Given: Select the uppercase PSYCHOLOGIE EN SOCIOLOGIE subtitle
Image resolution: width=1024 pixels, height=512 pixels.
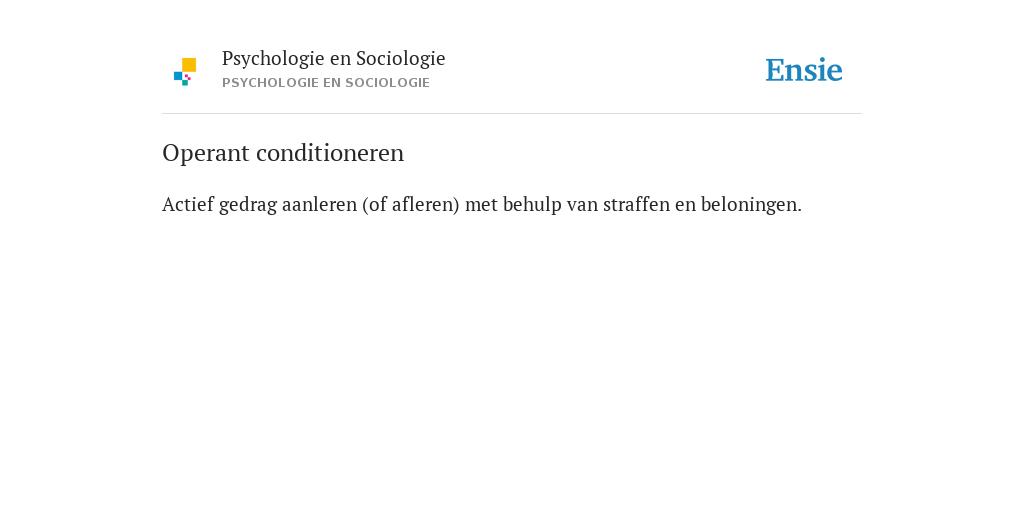Looking at the screenshot, I should [x=326, y=83].
